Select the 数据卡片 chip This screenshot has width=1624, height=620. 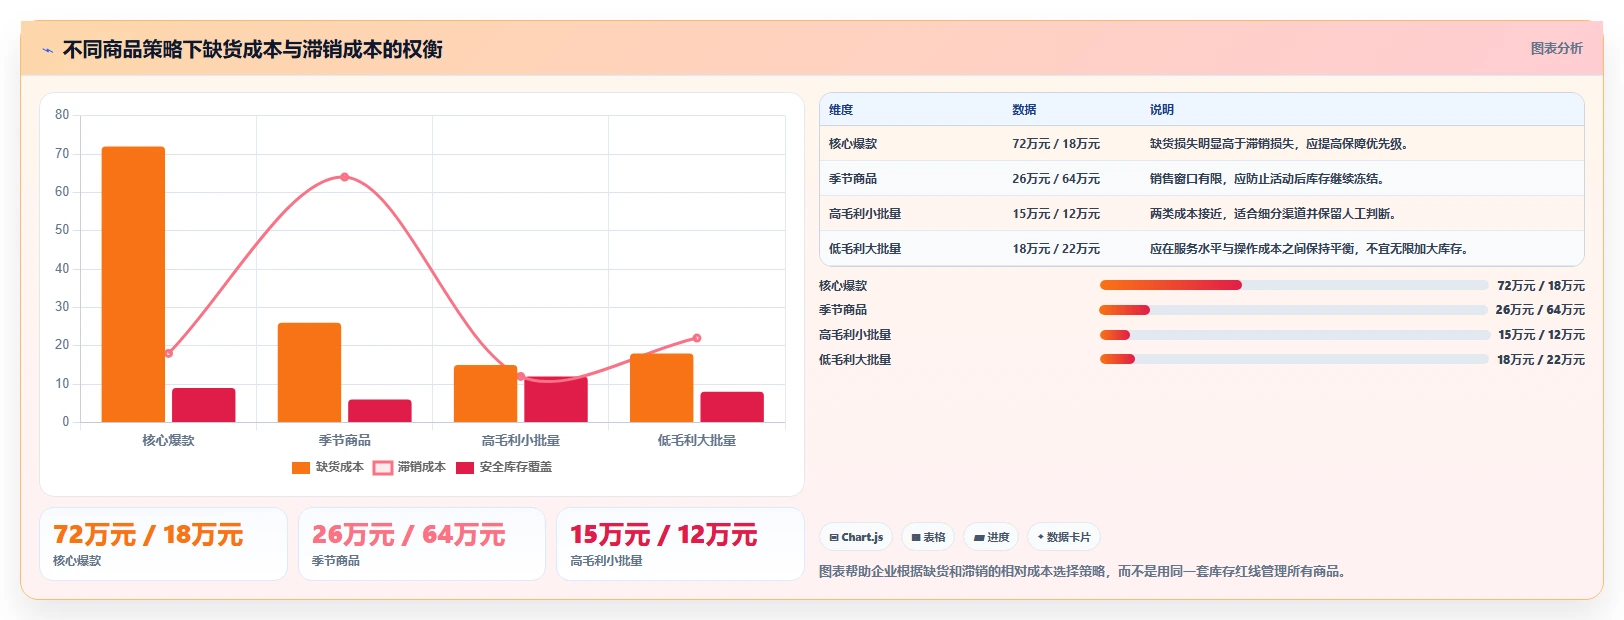[1064, 537]
